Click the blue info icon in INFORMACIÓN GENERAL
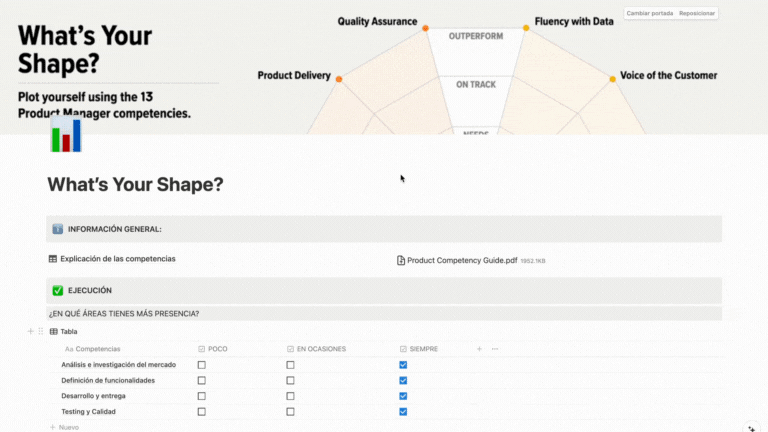 pyautogui.click(x=58, y=229)
